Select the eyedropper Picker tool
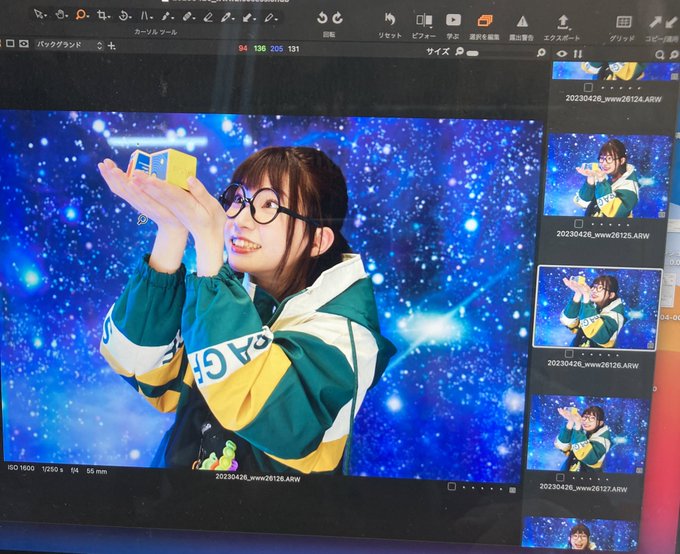Viewport: 680px width, 554px height. [226, 17]
